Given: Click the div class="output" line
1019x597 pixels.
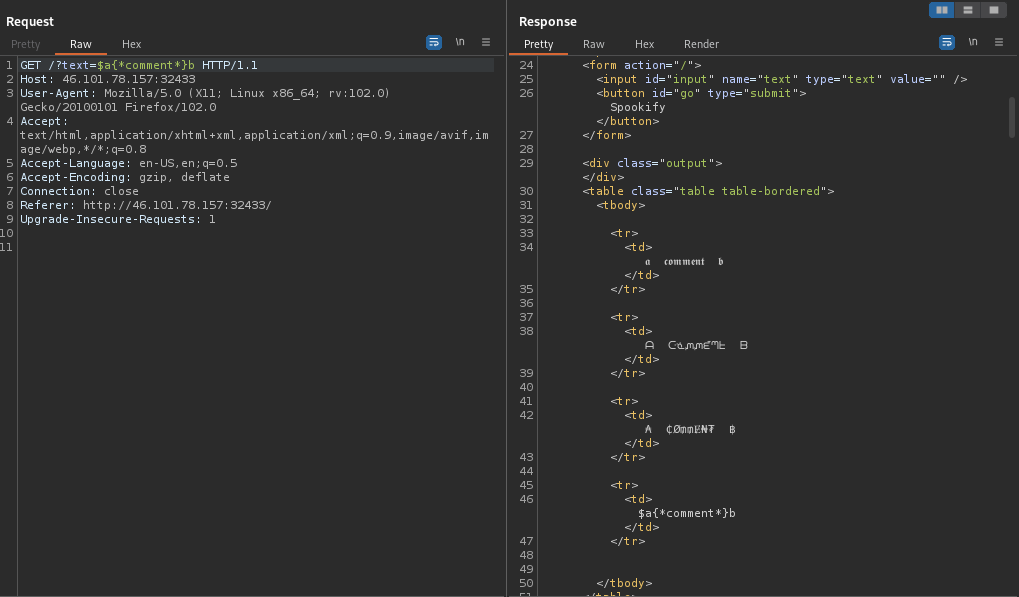Looking at the screenshot, I should click(652, 163).
